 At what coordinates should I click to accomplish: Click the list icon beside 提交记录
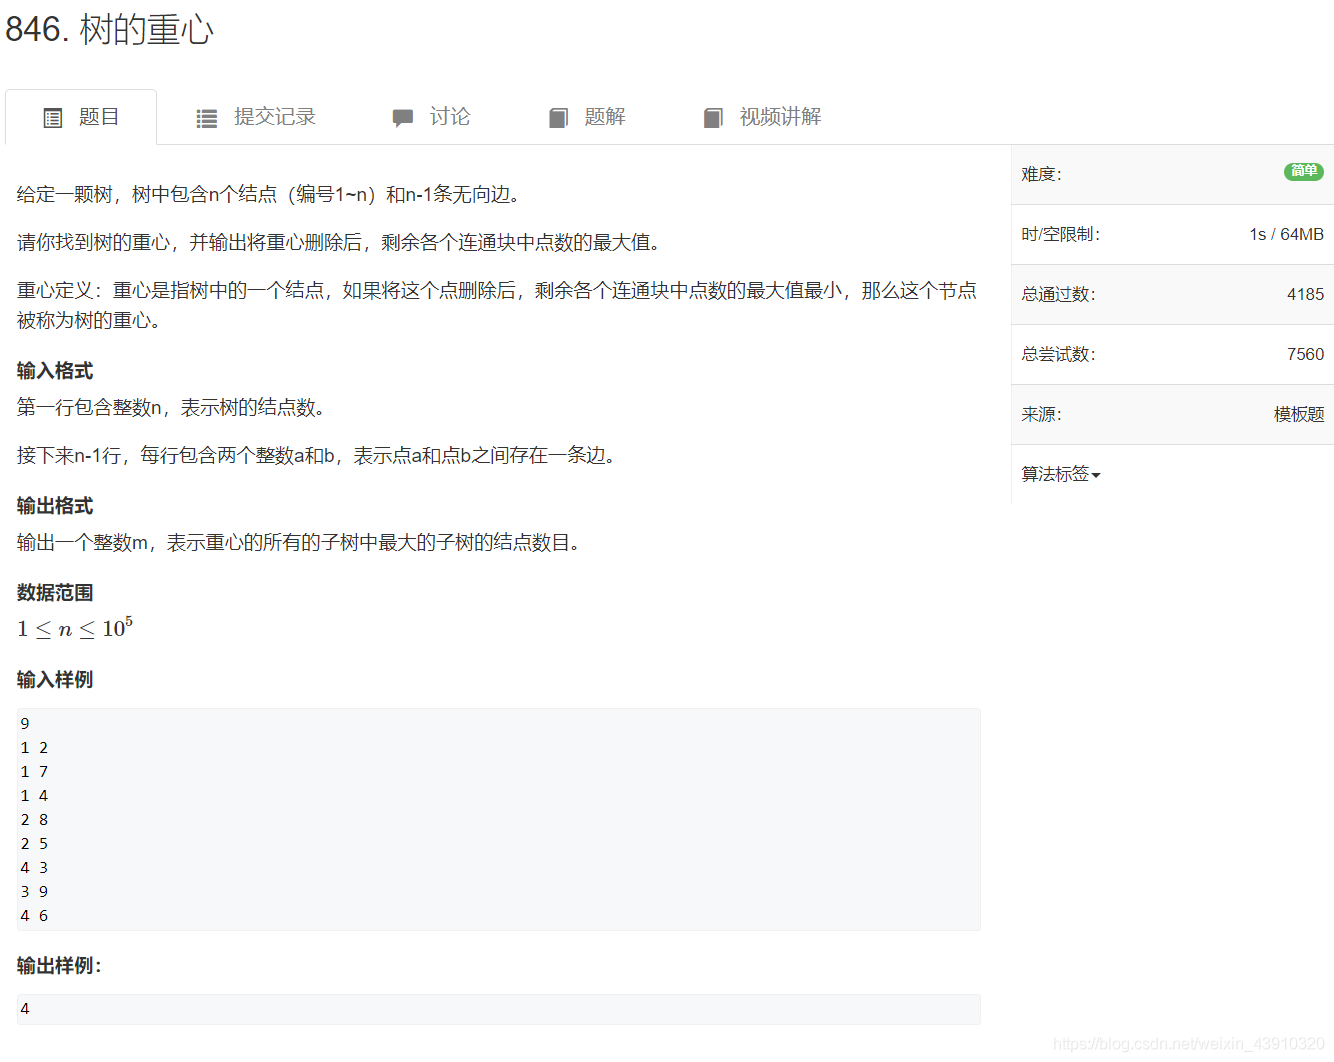(x=206, y=117)
